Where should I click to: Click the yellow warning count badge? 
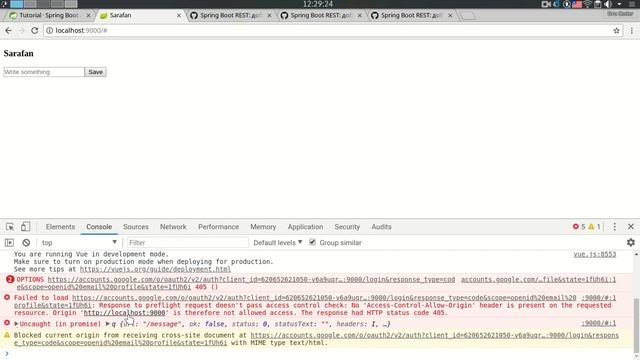(594, 227)
